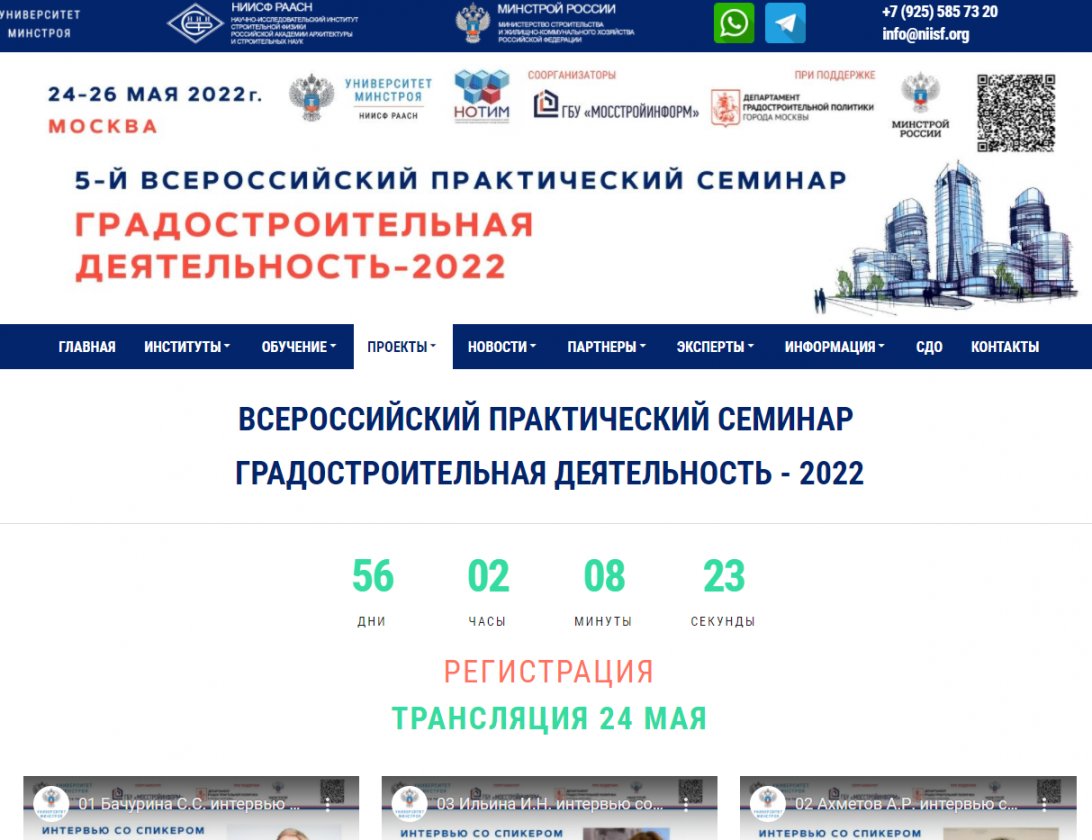1092x840 pixels.
Task: Click the ГБУ «Мосстройинформ» logo
Action: click(616, 105)
